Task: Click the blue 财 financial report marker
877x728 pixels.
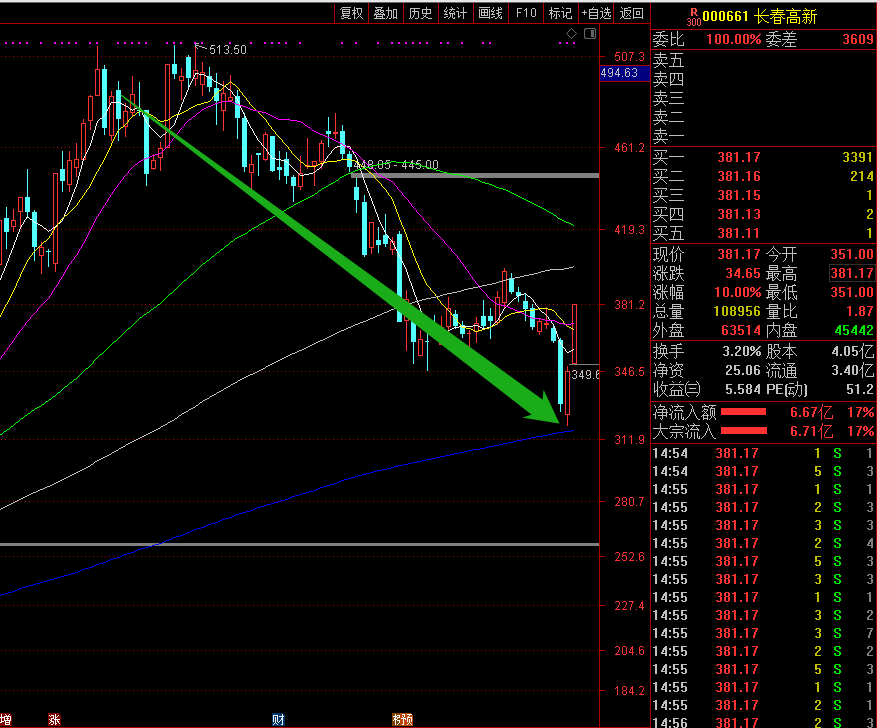Action: coord(277,719)
